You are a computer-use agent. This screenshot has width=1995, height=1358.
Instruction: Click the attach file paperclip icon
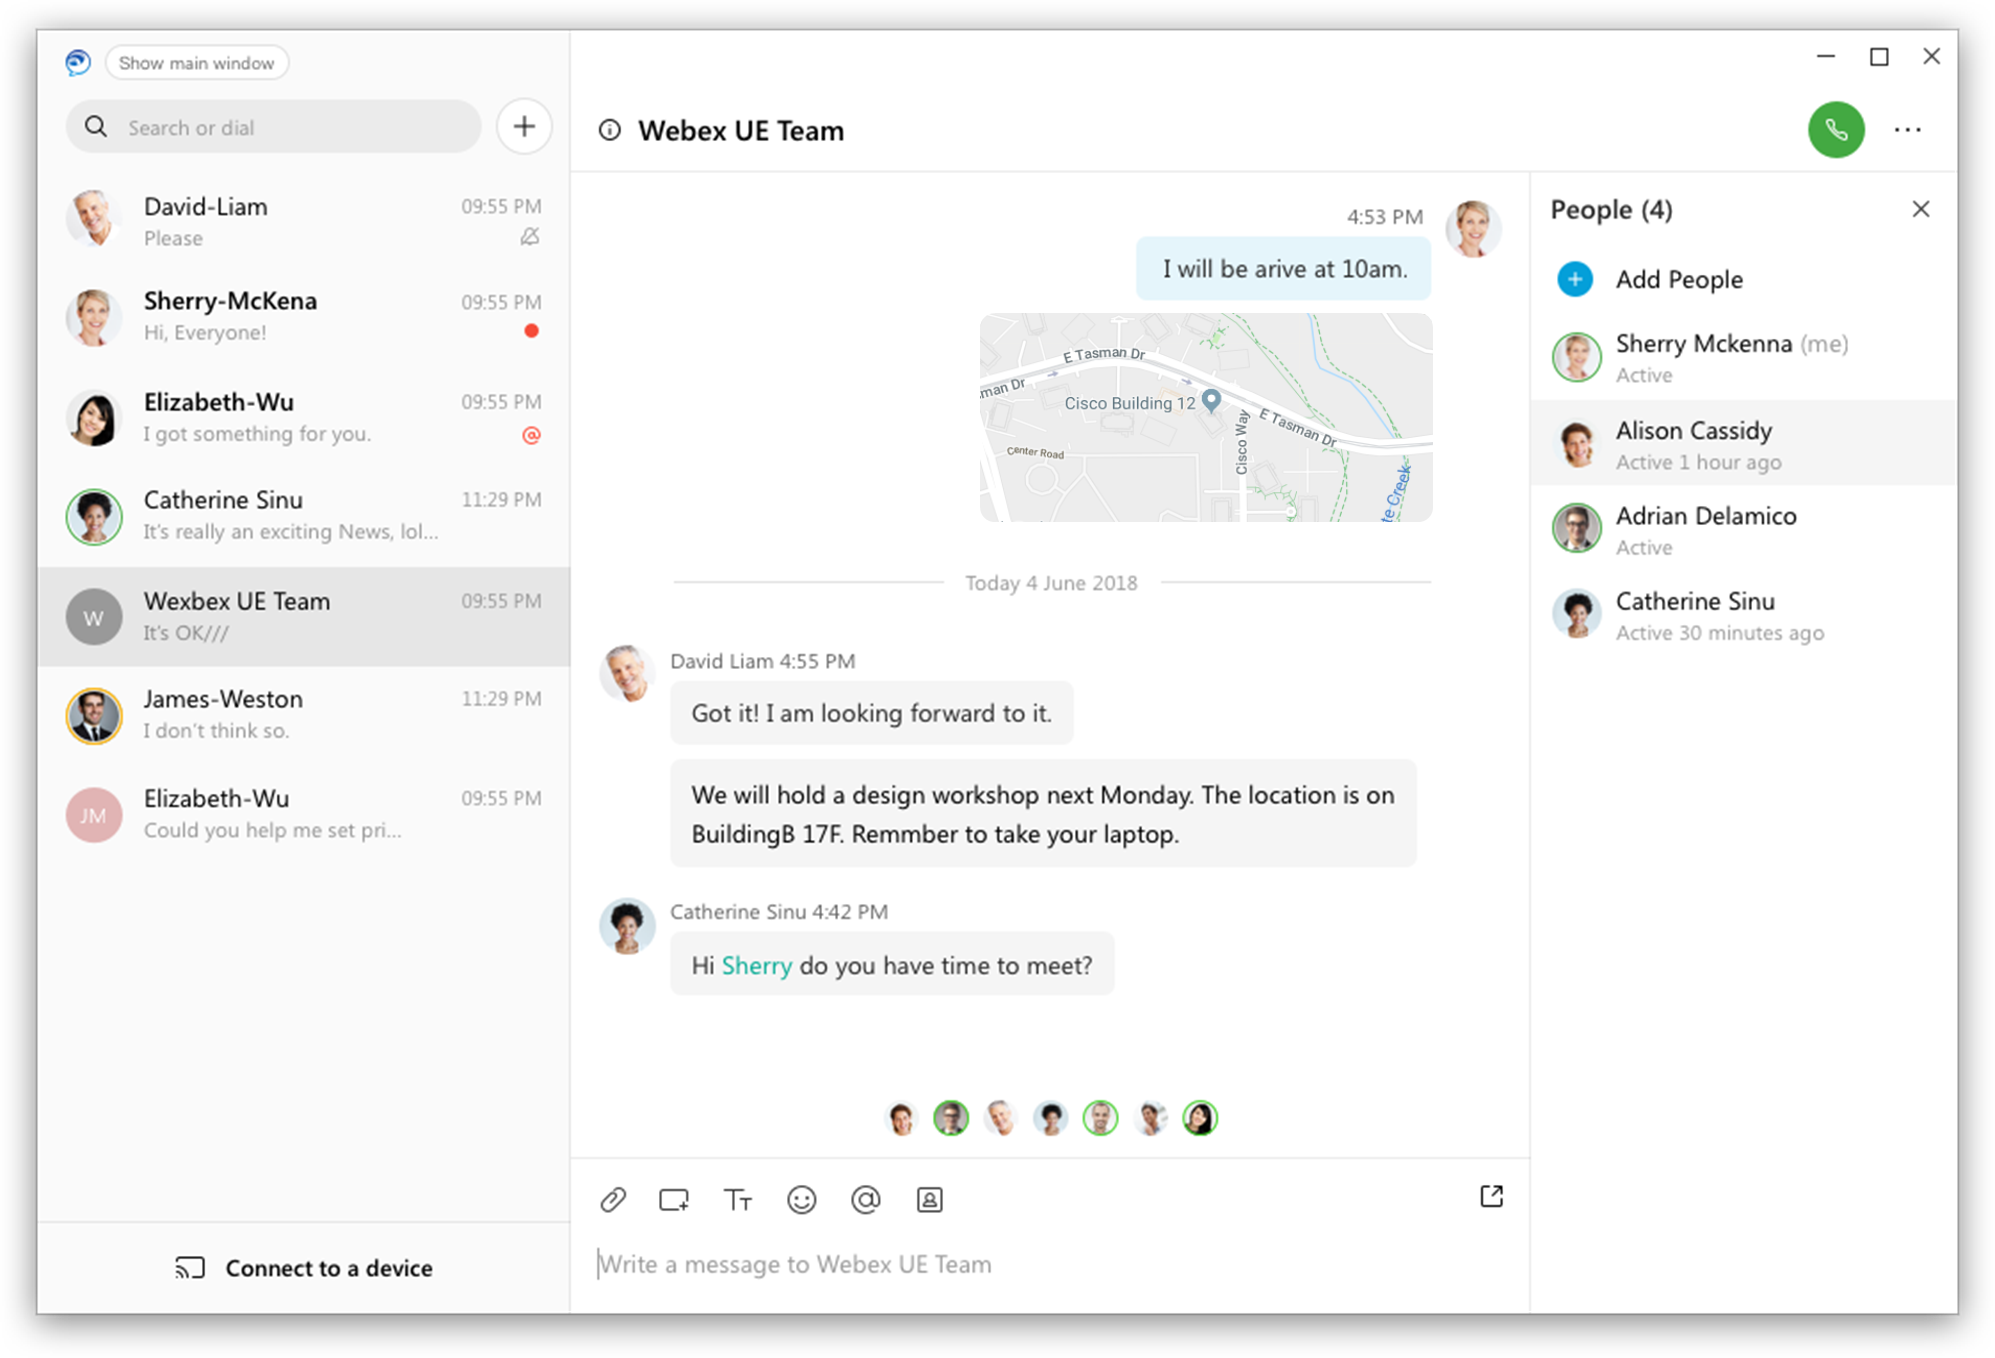point(613,1199)
